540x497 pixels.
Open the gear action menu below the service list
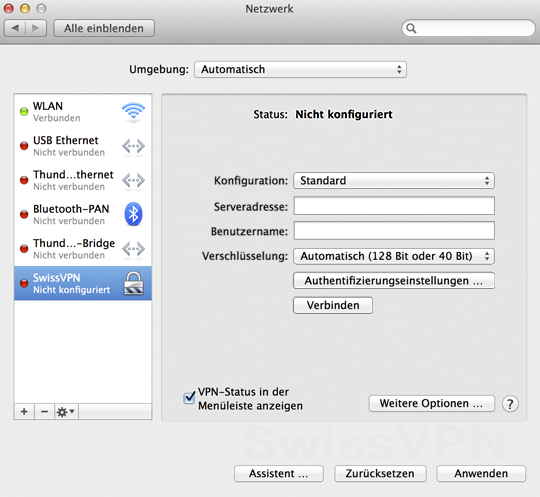[66, 411]
